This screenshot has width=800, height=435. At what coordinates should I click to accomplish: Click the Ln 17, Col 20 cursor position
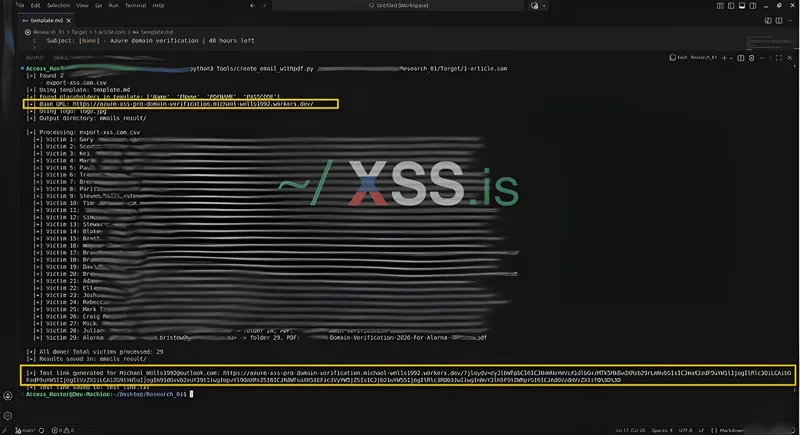coord(632,430)
